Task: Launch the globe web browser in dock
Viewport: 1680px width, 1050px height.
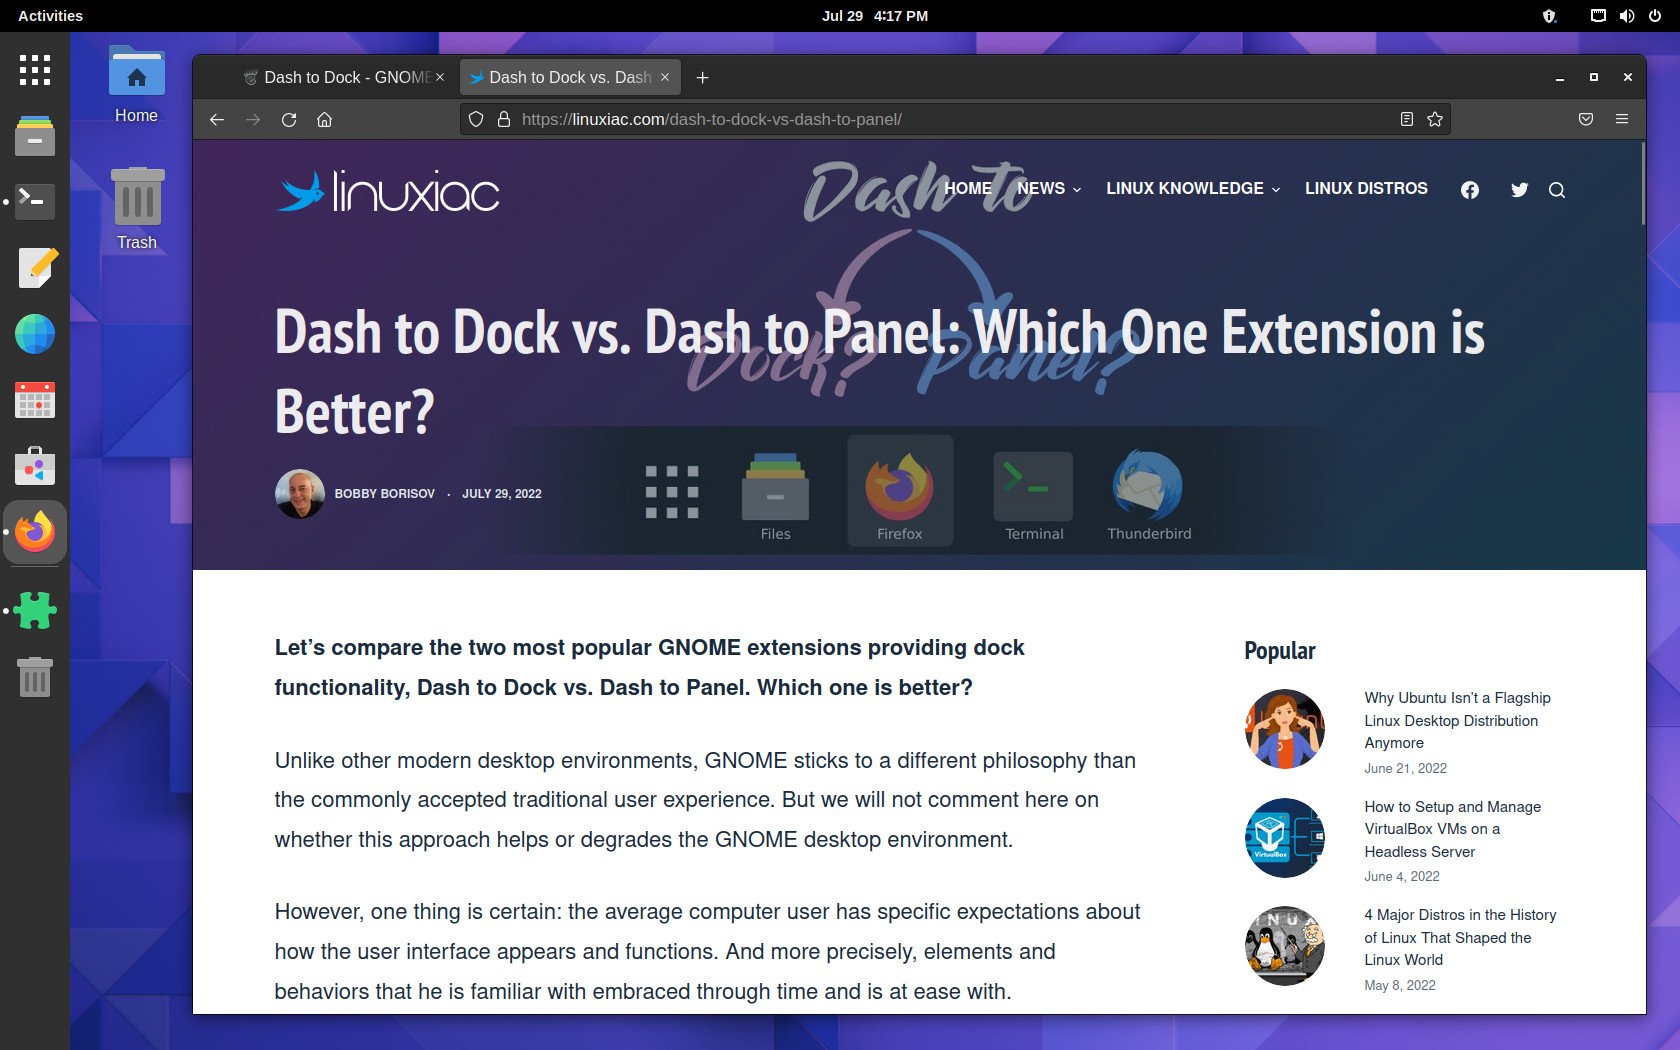Action: pyautogui.click(x=35, y=334)
